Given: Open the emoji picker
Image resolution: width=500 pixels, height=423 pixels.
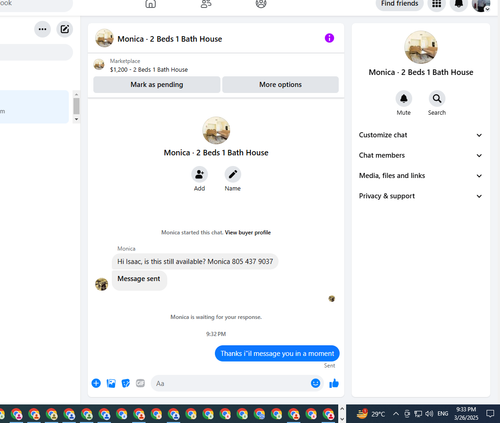Looking at the screenshot, I should coord(315,383).
